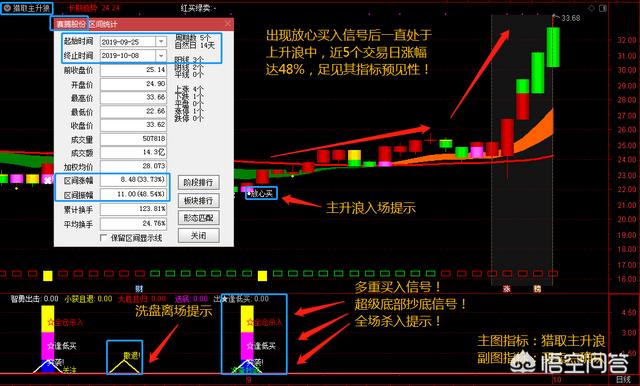The height and width of the screenshot is (386, 640).
Task: Click the 智勇出击 sub-indicator label
Action: tap(26, 299)
